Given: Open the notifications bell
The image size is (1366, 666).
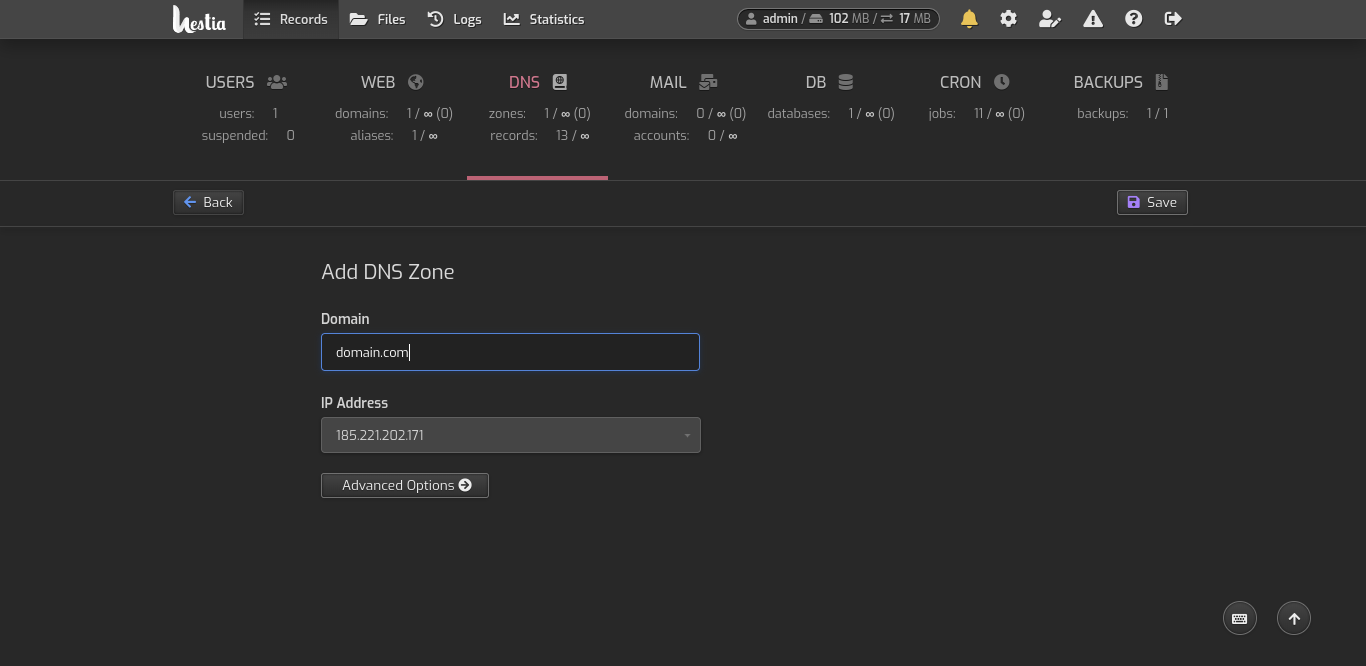Looking at the screenshot, I should (x=969, y=19).
